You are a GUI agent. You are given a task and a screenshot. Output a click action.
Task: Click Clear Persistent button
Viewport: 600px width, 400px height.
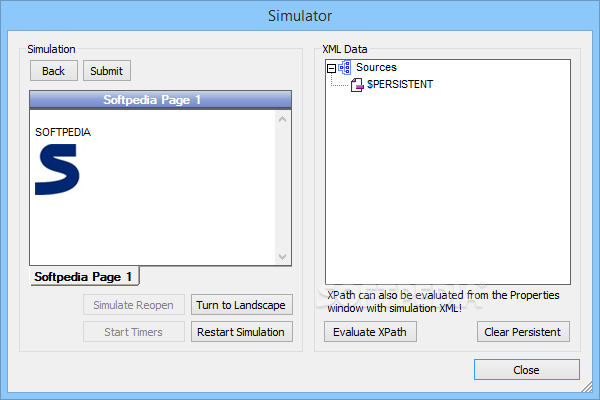pos(523,332)
